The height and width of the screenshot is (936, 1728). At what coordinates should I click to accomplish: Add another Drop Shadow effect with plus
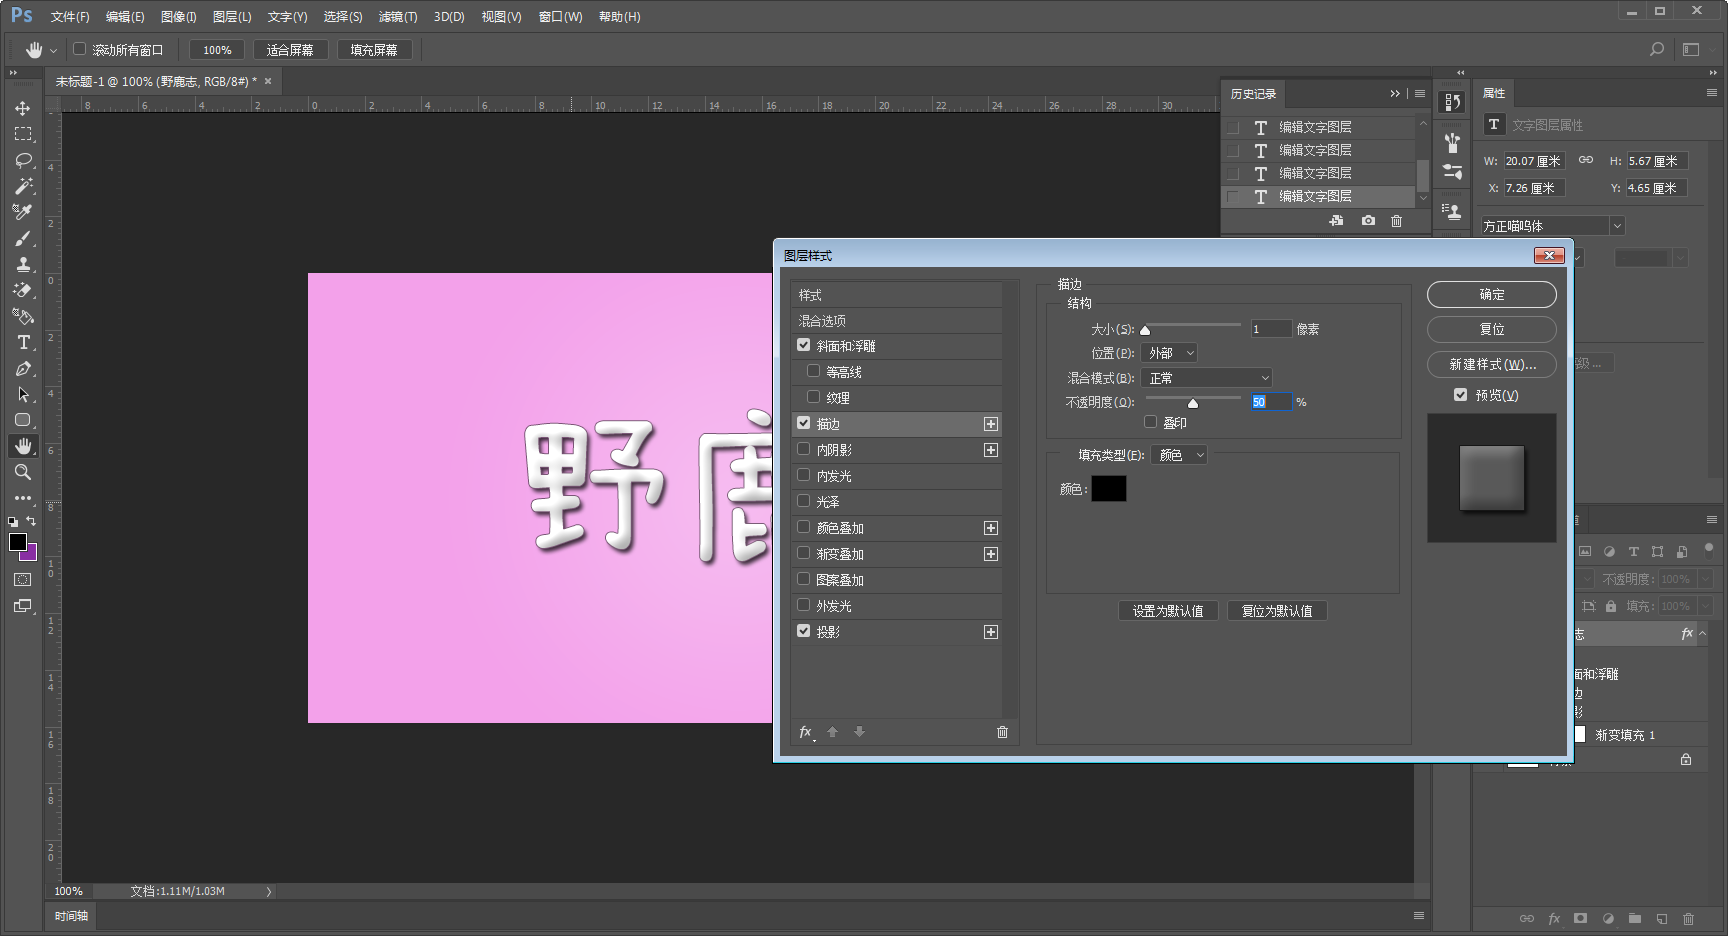point(991,632)
